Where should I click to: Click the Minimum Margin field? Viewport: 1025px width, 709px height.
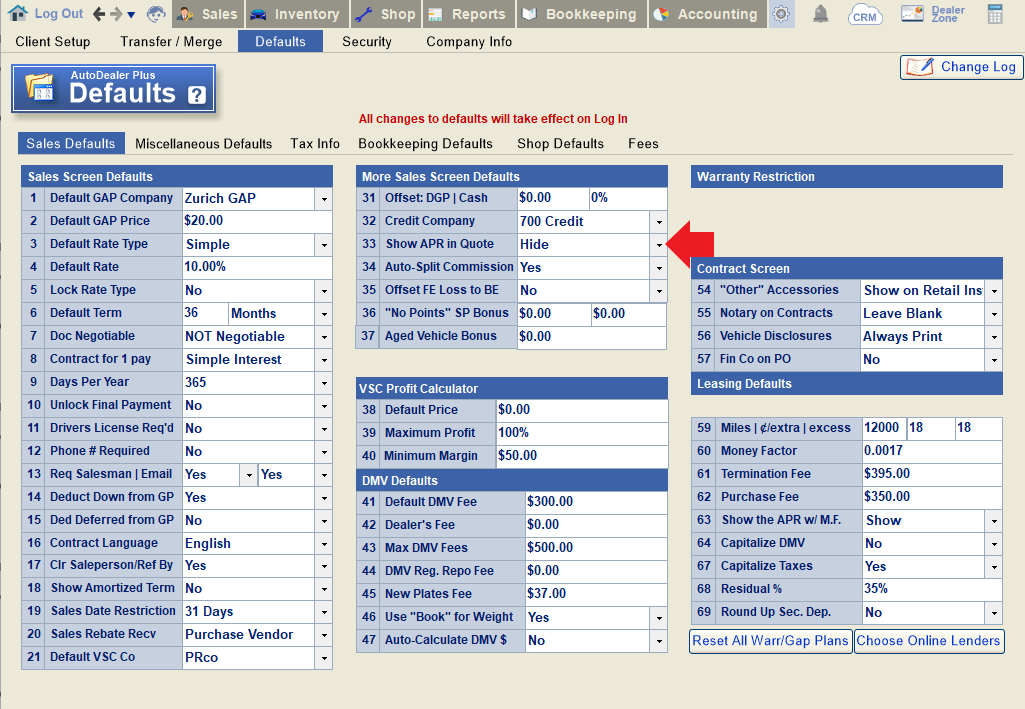(x=582, y=455)
